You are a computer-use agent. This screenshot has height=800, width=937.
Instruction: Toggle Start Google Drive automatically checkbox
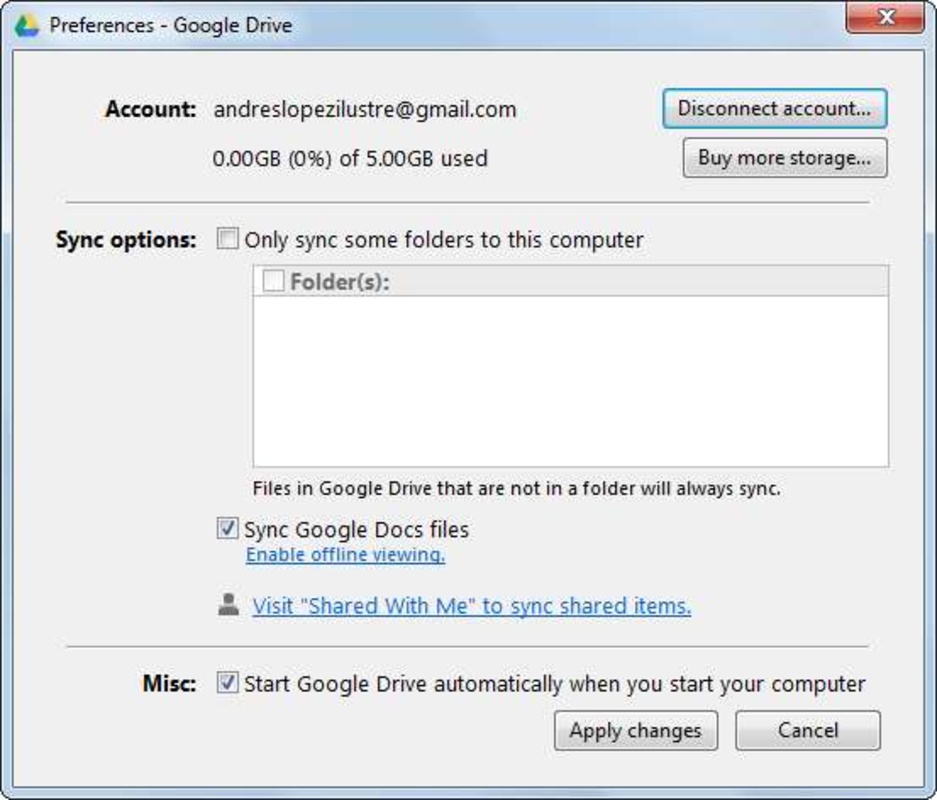(x=227, y=682)
